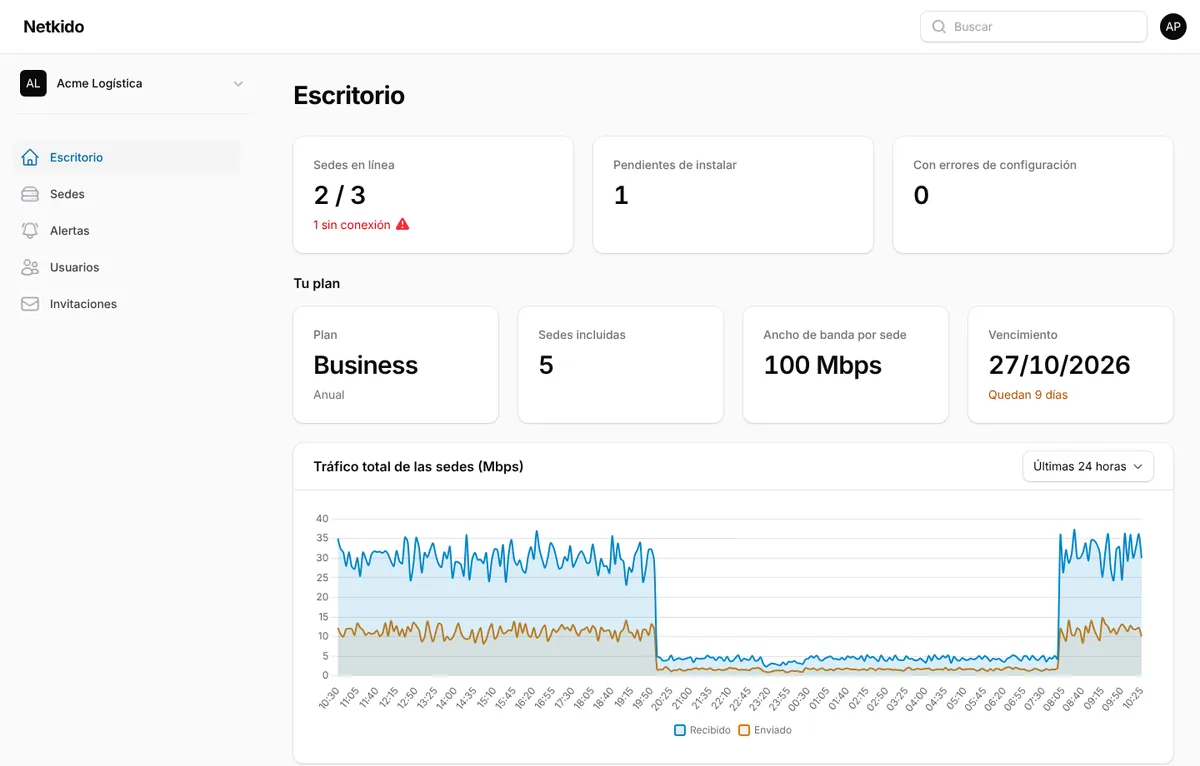Click the server icon beside Sedes
The width and height of the screenshot is (1200, 766).
click(x=30, y=194)
